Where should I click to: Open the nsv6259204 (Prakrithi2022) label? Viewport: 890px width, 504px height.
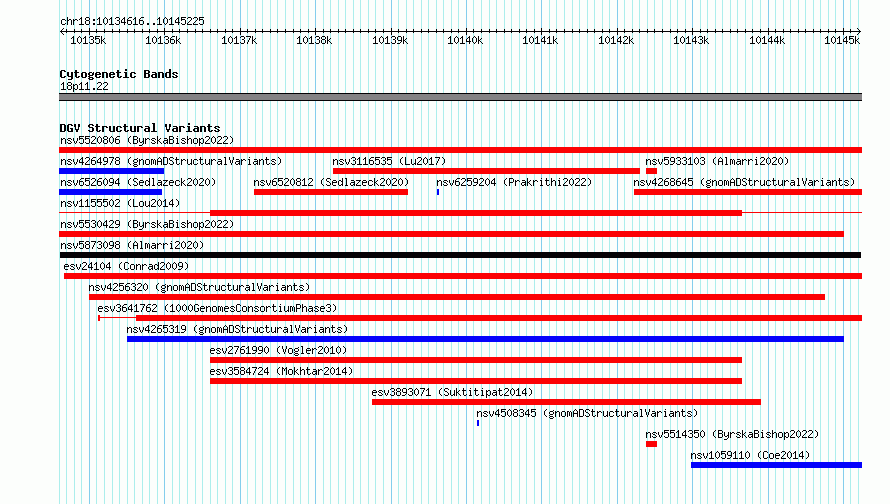[514, 182]
